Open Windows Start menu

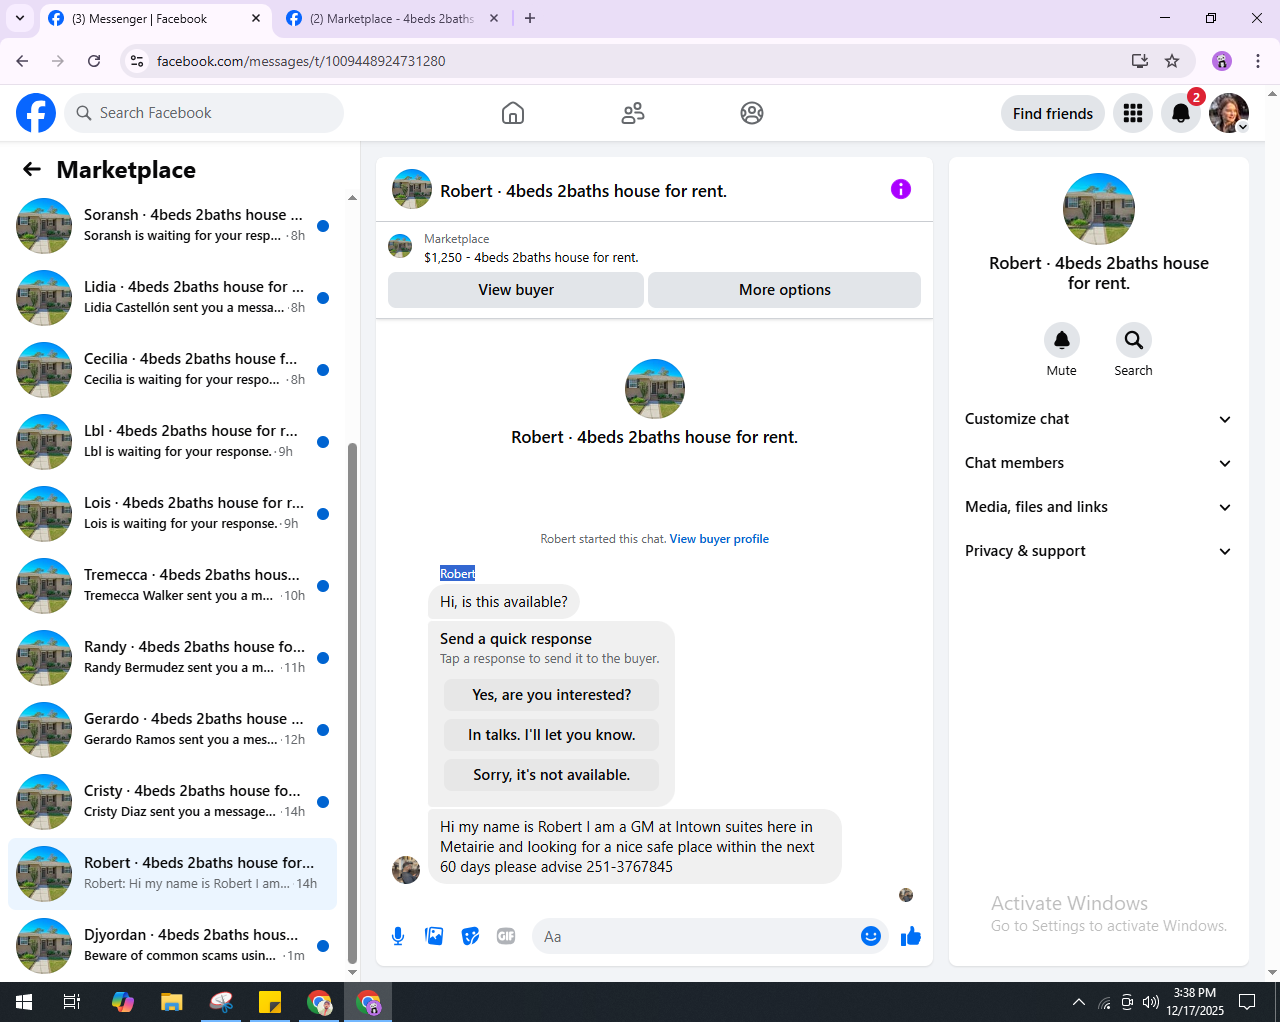(x=24, y=1002)
